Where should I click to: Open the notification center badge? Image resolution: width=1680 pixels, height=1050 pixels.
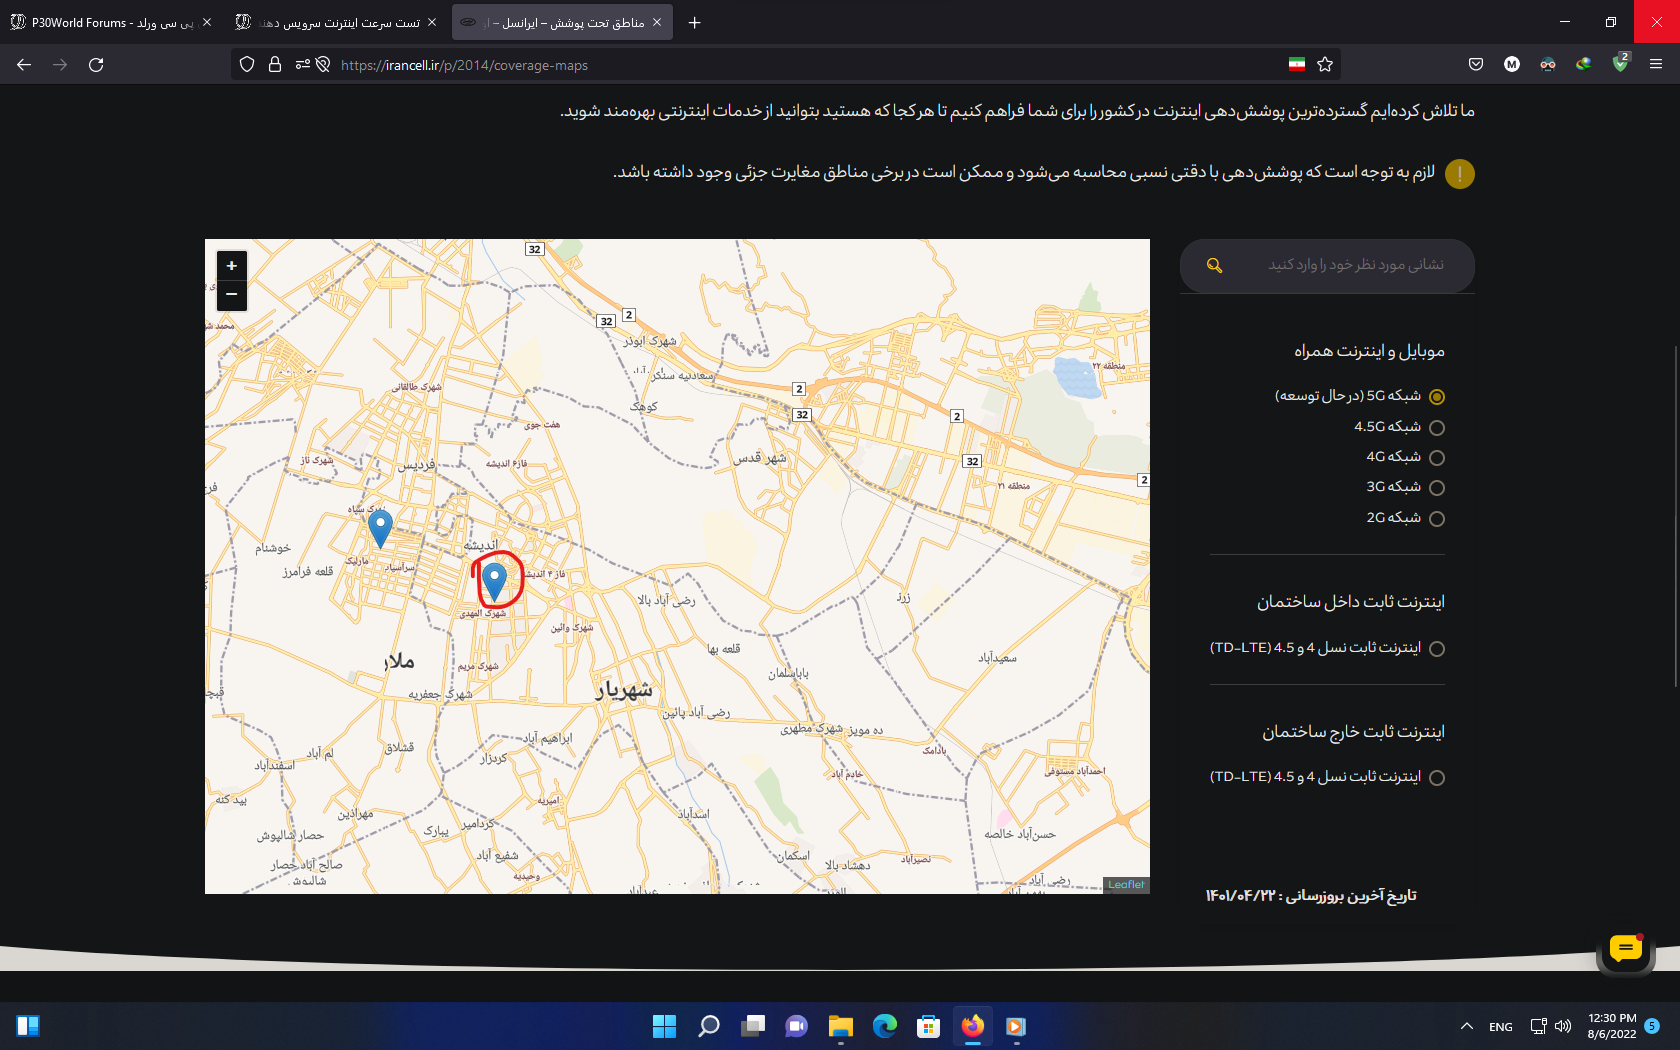1652,1026
